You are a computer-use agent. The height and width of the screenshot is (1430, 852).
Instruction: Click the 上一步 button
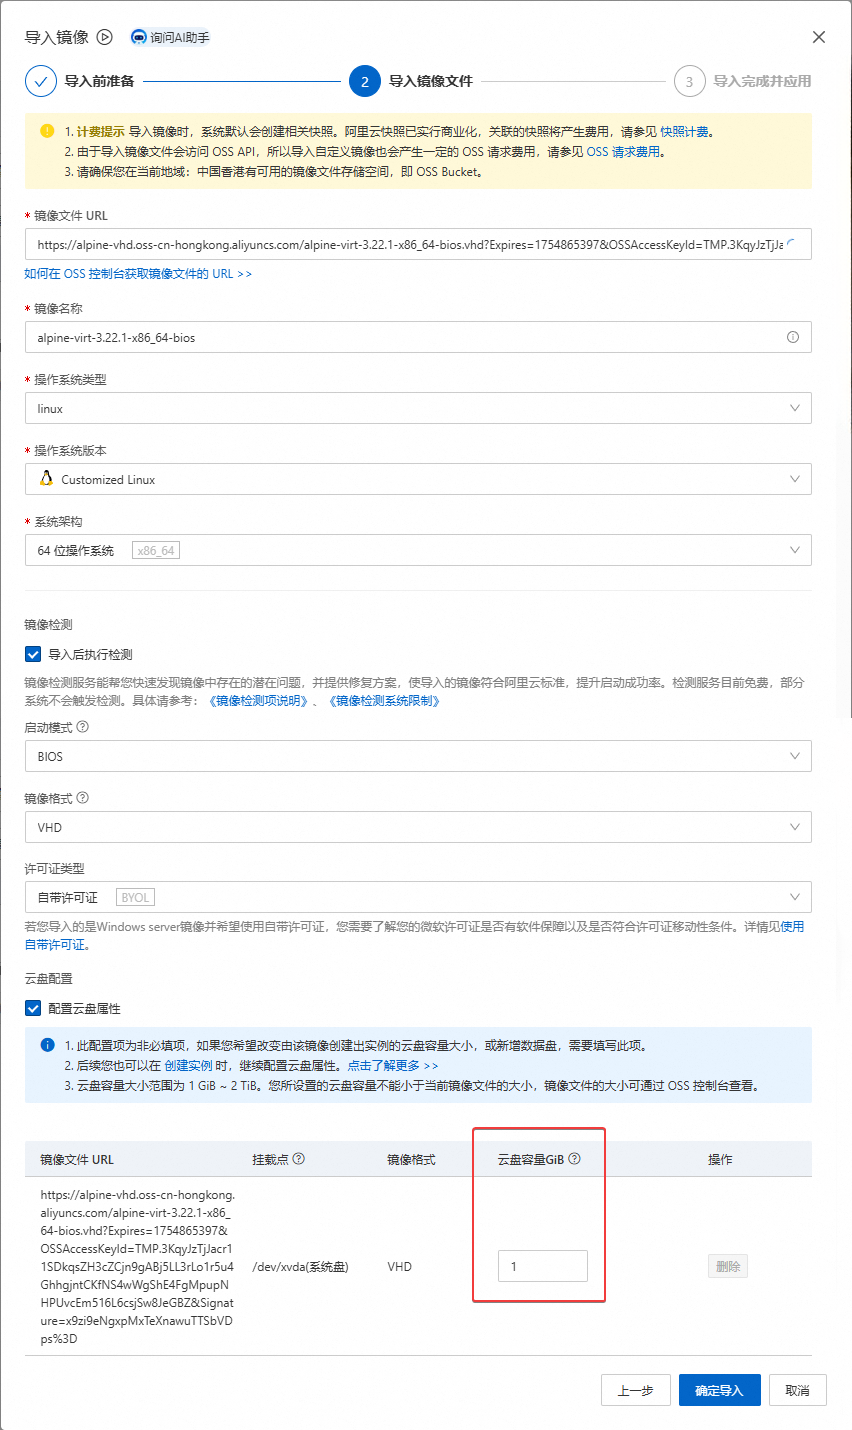(636, 1390)
